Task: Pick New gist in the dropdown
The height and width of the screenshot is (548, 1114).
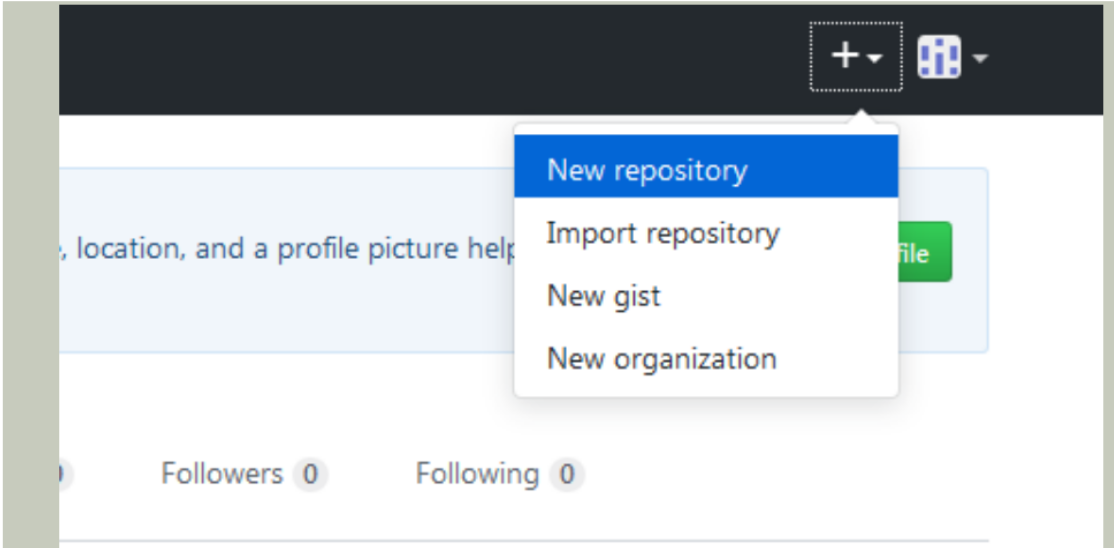Action: (604, 296)
